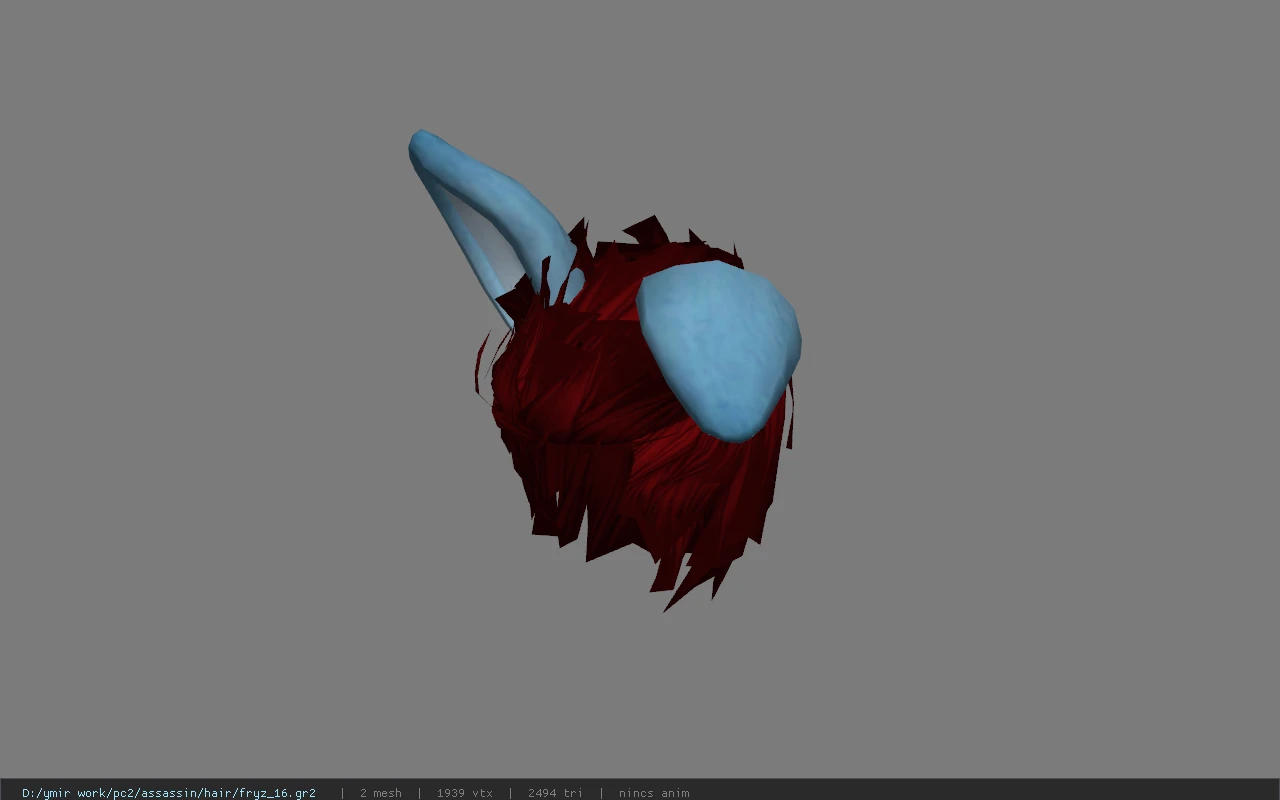Click the "2 mesh" status entry
Image resolution: width=1280 pixels, height=800 pixels.
(381, 793)
